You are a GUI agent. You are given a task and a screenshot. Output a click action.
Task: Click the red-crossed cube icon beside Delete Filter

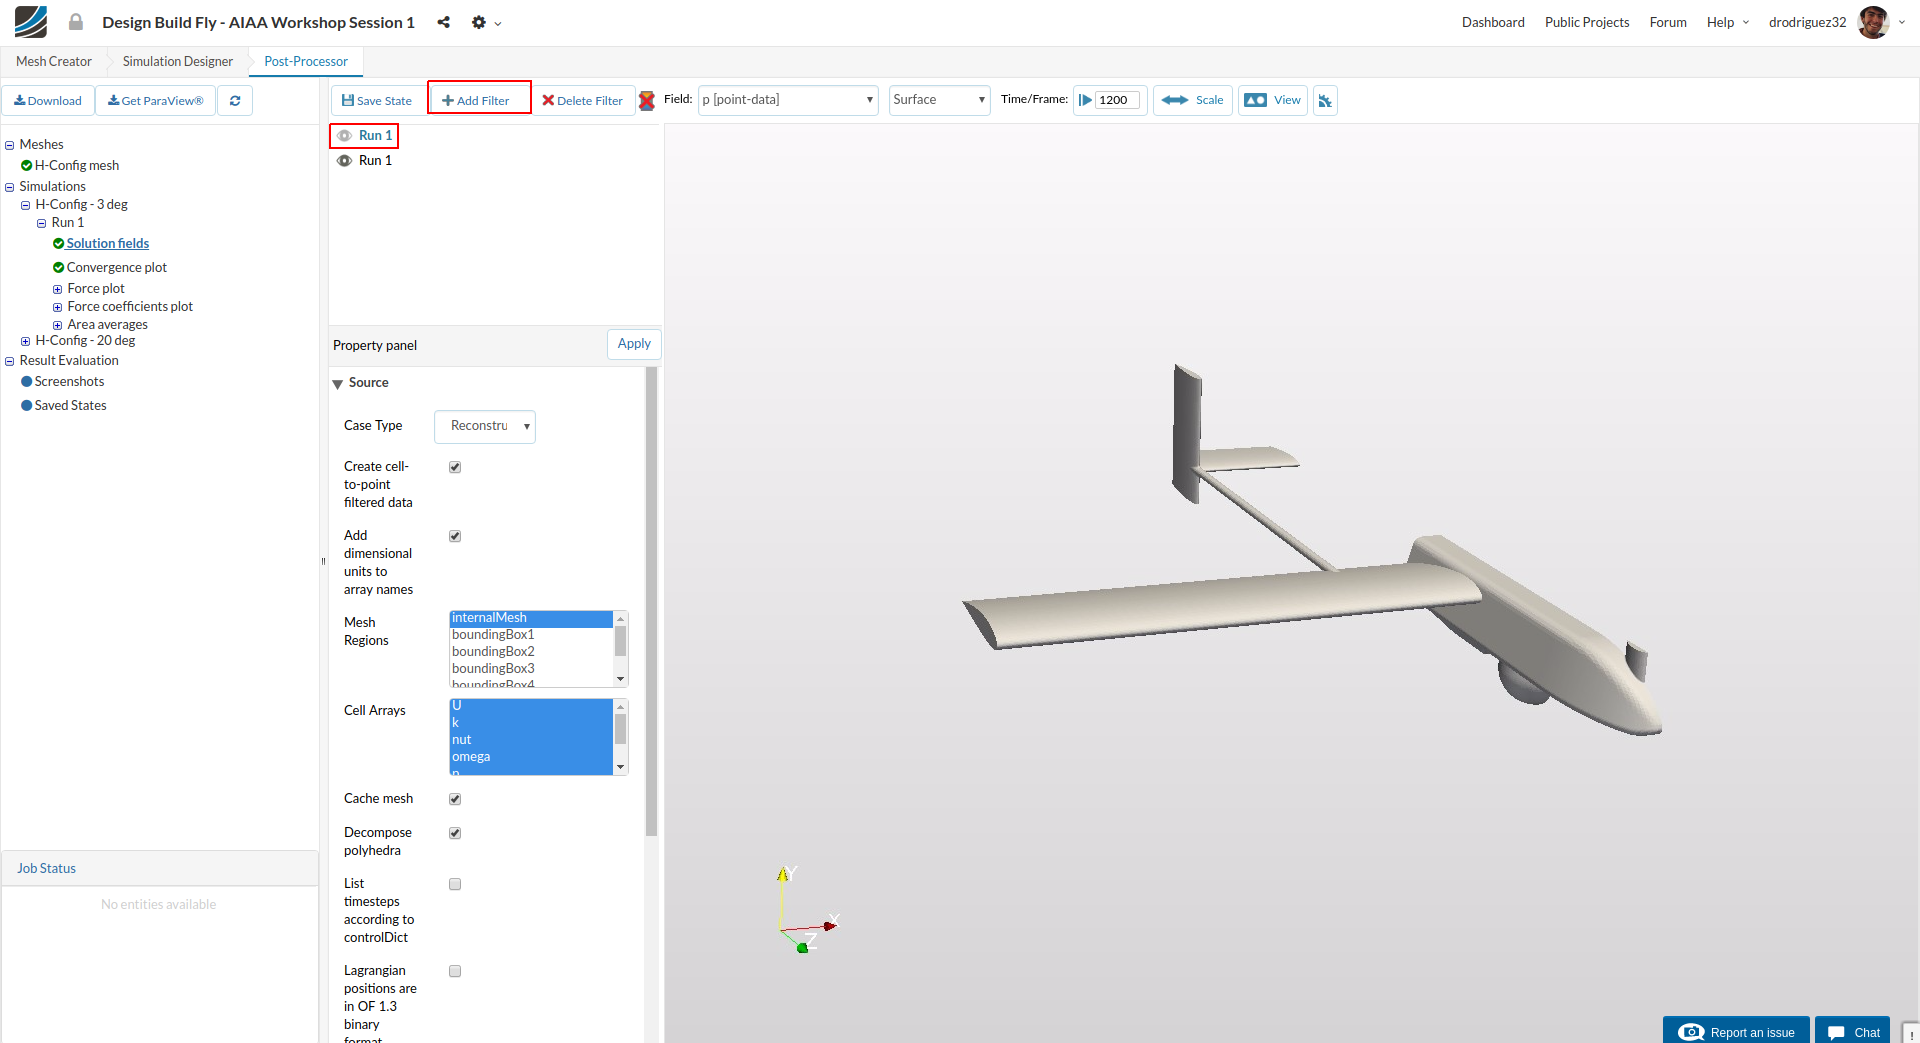click(647, 101)
